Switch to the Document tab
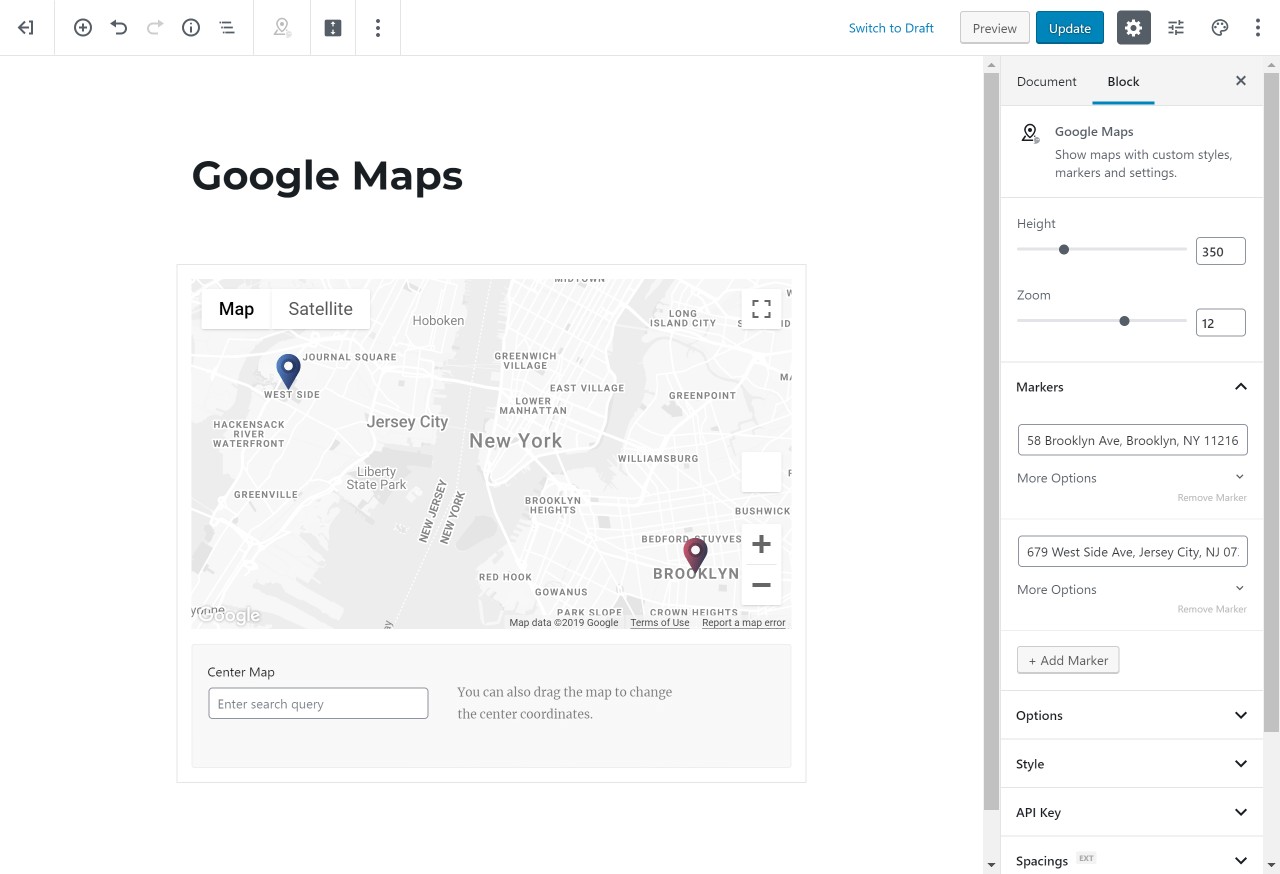Viewport: 1280px width, 874px height. (1047, 81)
